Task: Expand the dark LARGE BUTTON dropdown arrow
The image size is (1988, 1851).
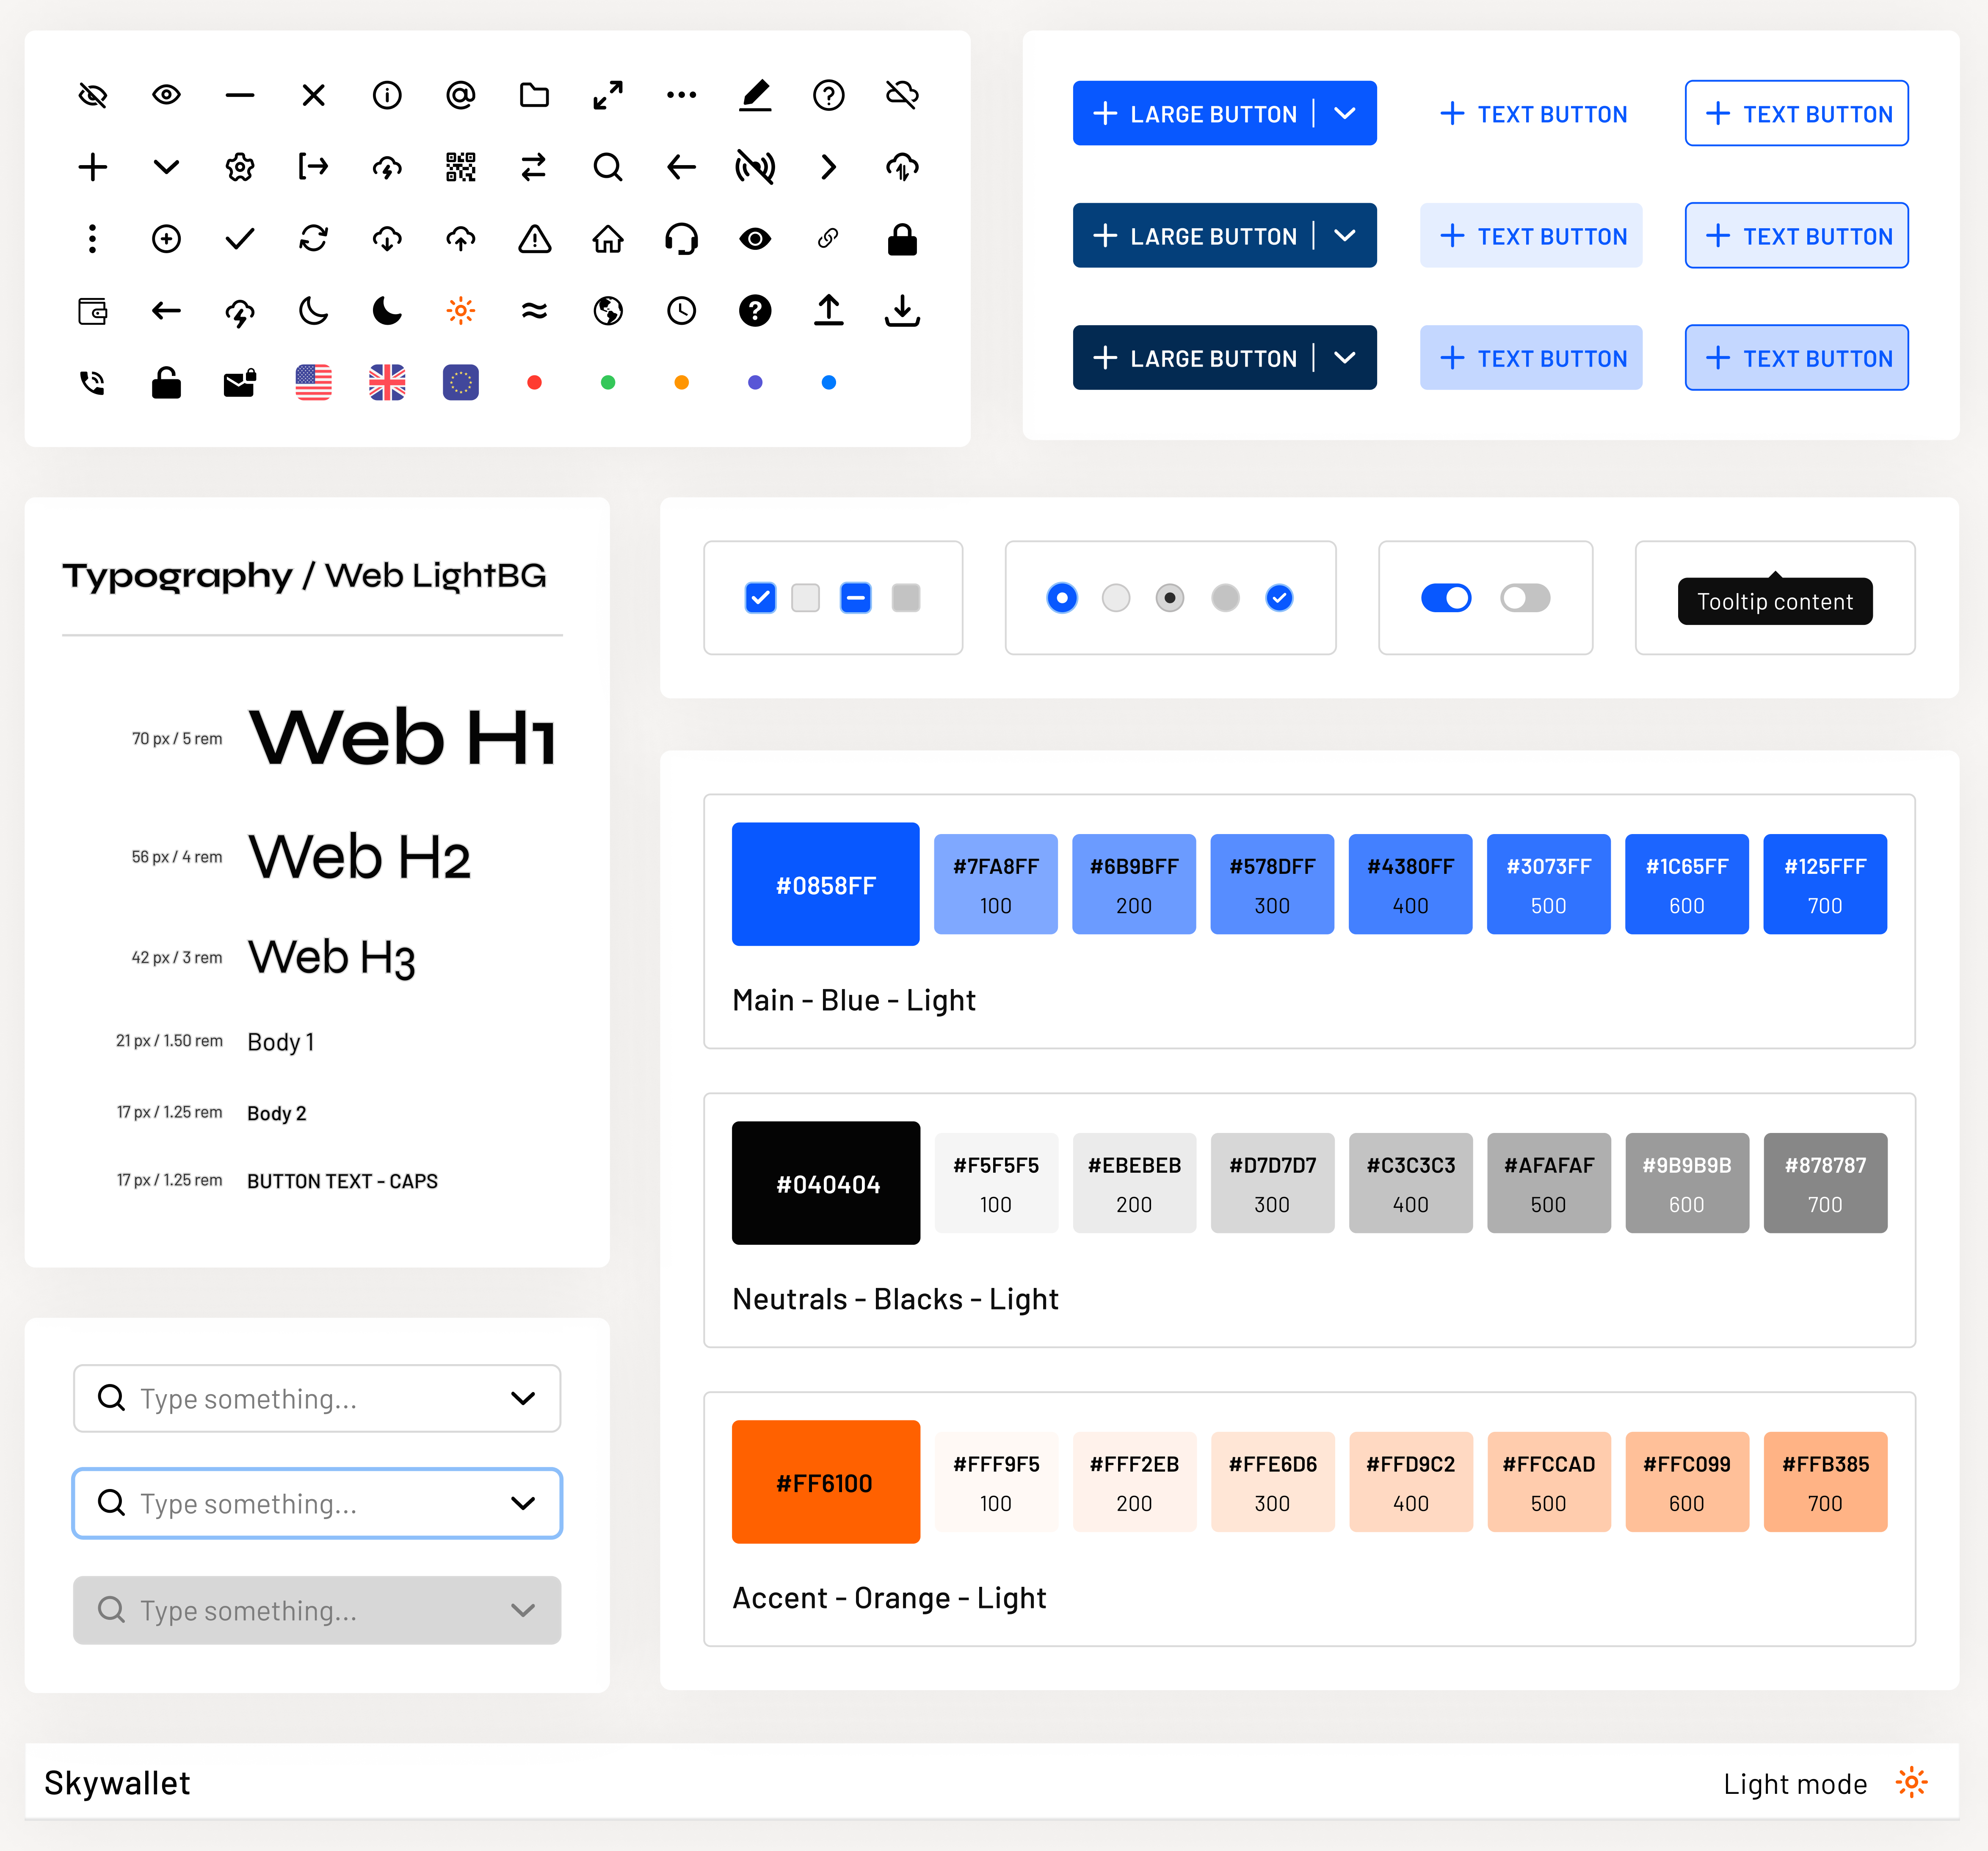Action: tap(1345, 235)
